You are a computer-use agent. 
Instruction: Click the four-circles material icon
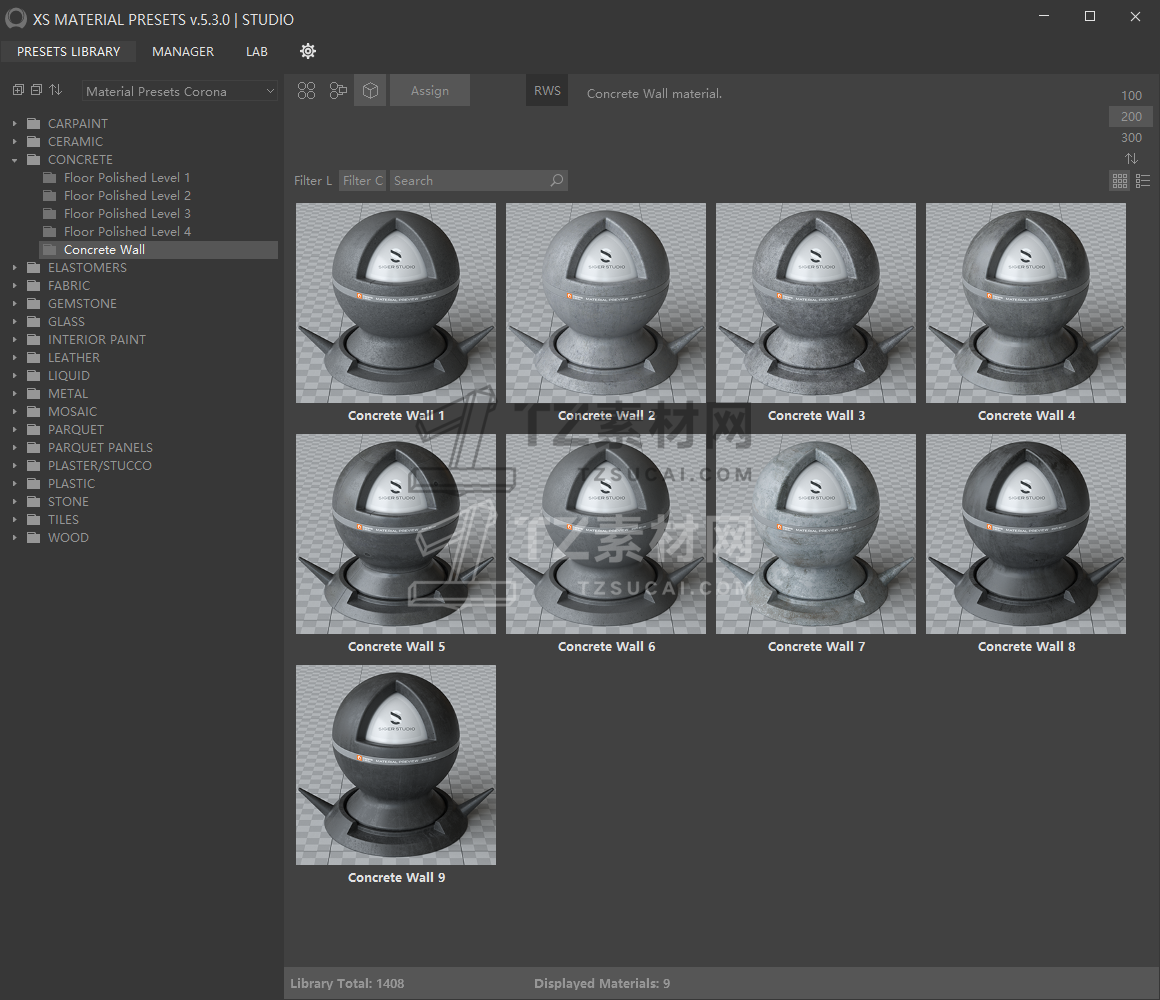[307, 91]
